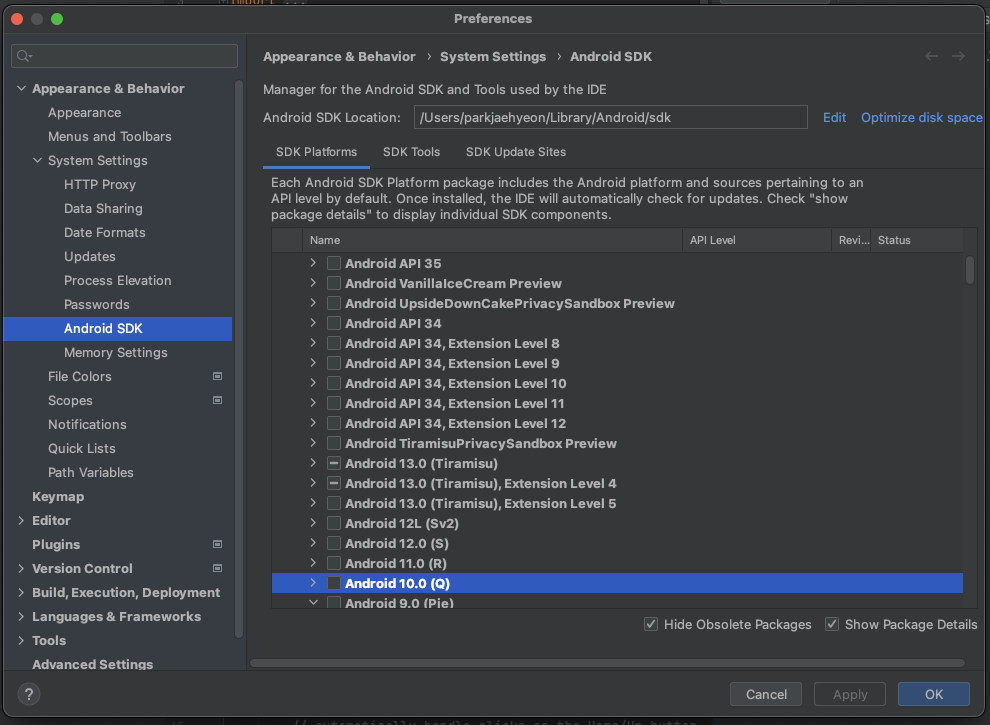Click the forward navigation arrow
Image resolution: width=990 pixels, height=725 pixels.
958,56
